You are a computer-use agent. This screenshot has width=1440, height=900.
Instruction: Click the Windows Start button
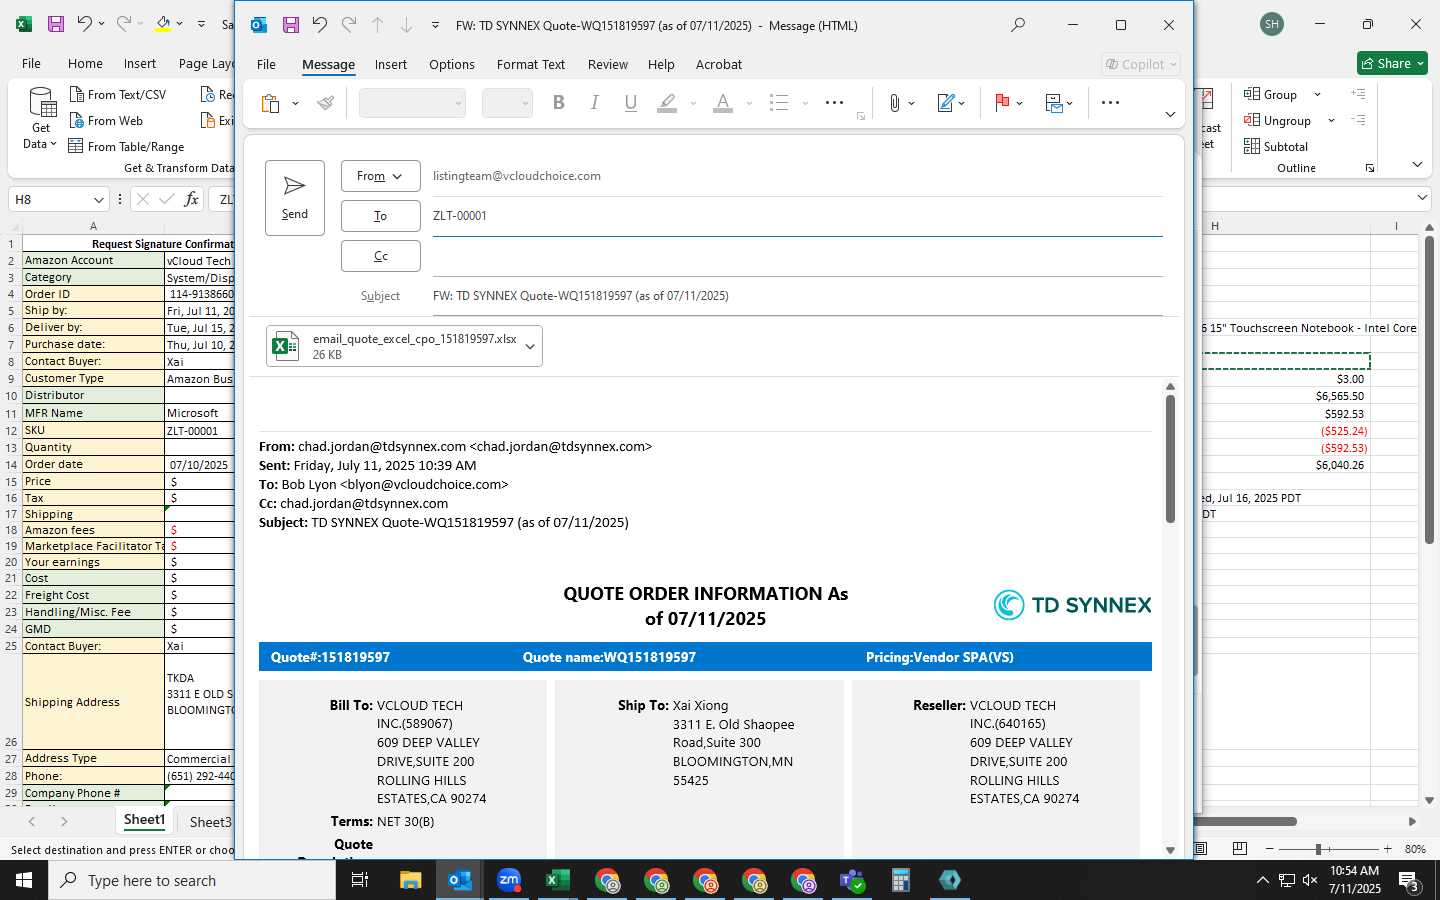click(24, 880)
